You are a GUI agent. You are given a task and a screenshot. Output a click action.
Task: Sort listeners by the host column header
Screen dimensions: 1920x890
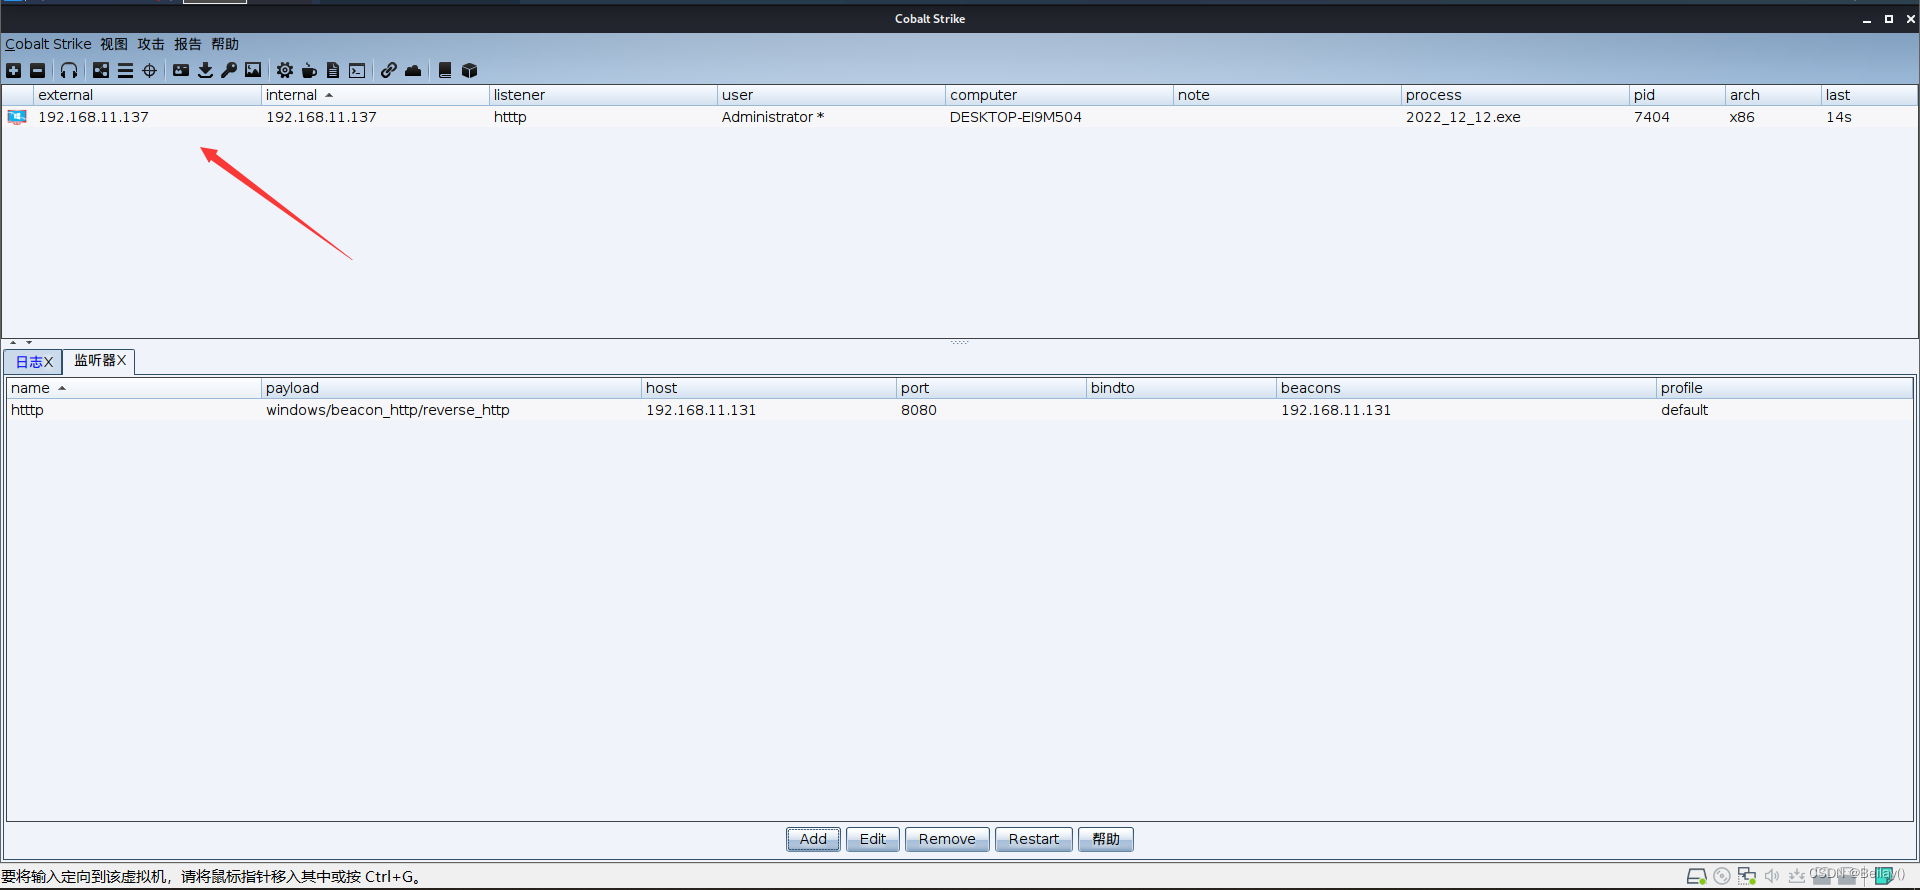[769, 388]
